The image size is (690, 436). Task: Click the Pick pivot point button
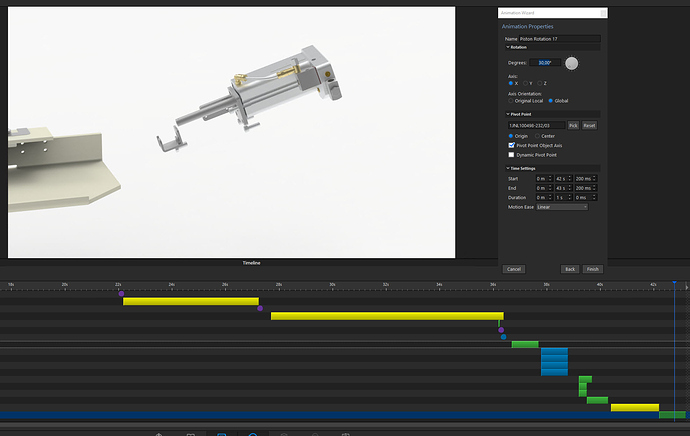point(573,125)
